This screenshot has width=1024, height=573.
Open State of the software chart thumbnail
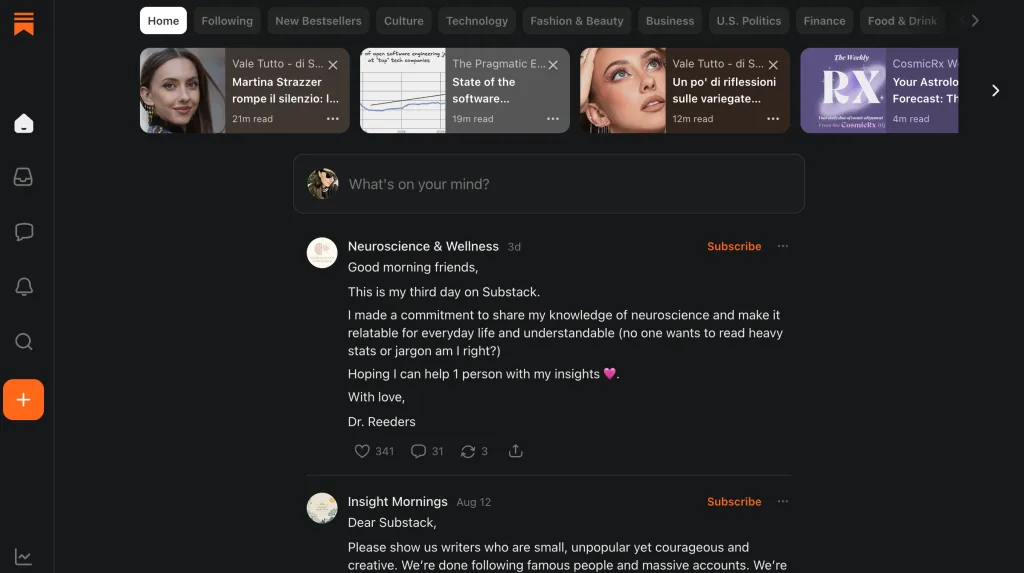403,91
